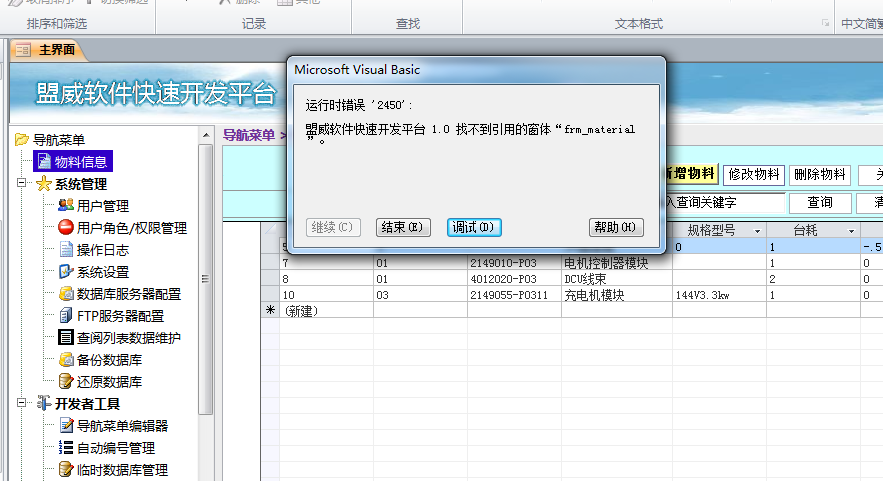883x481 pixels.
Task: Open 用户管理 in the tree
Action: point(103,206)
